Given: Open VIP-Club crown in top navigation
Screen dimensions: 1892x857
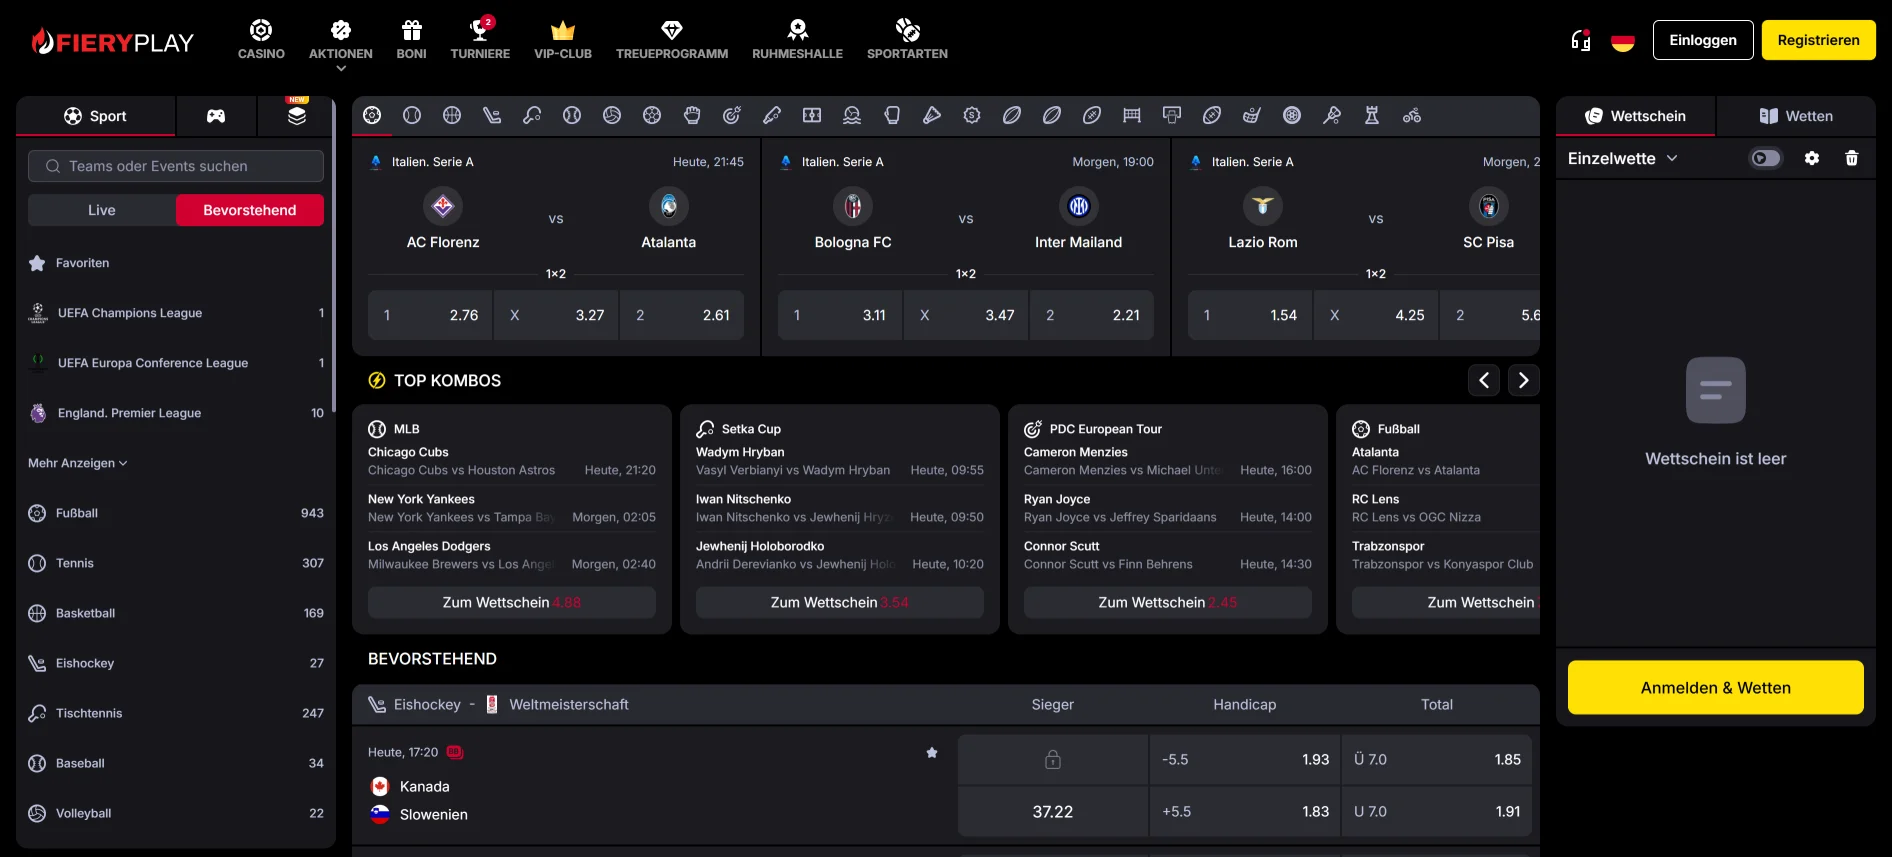Looking at the screenshot, I should pos(563,40).
